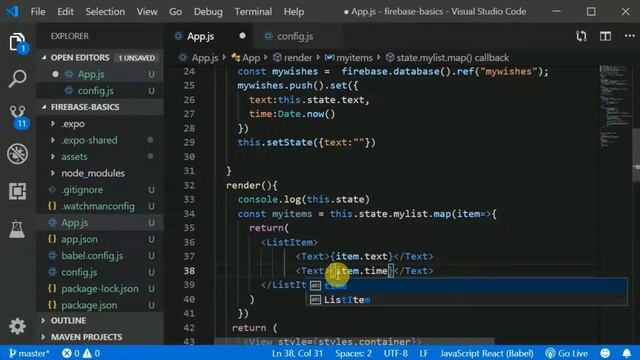
Task: Change encoding via UTF-8 status item
Action: click(396, 353)
